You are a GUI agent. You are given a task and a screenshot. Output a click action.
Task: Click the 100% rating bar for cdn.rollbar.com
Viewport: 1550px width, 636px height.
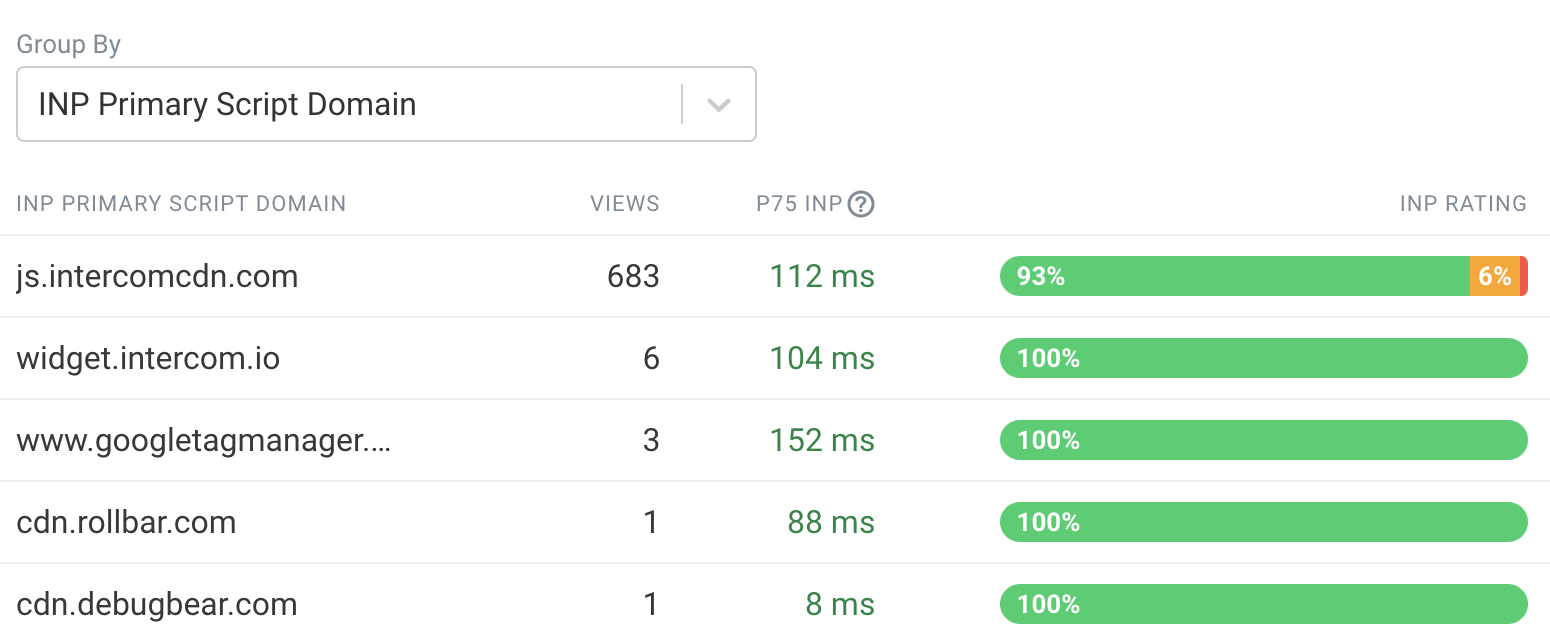click(x=1264, y=522)
